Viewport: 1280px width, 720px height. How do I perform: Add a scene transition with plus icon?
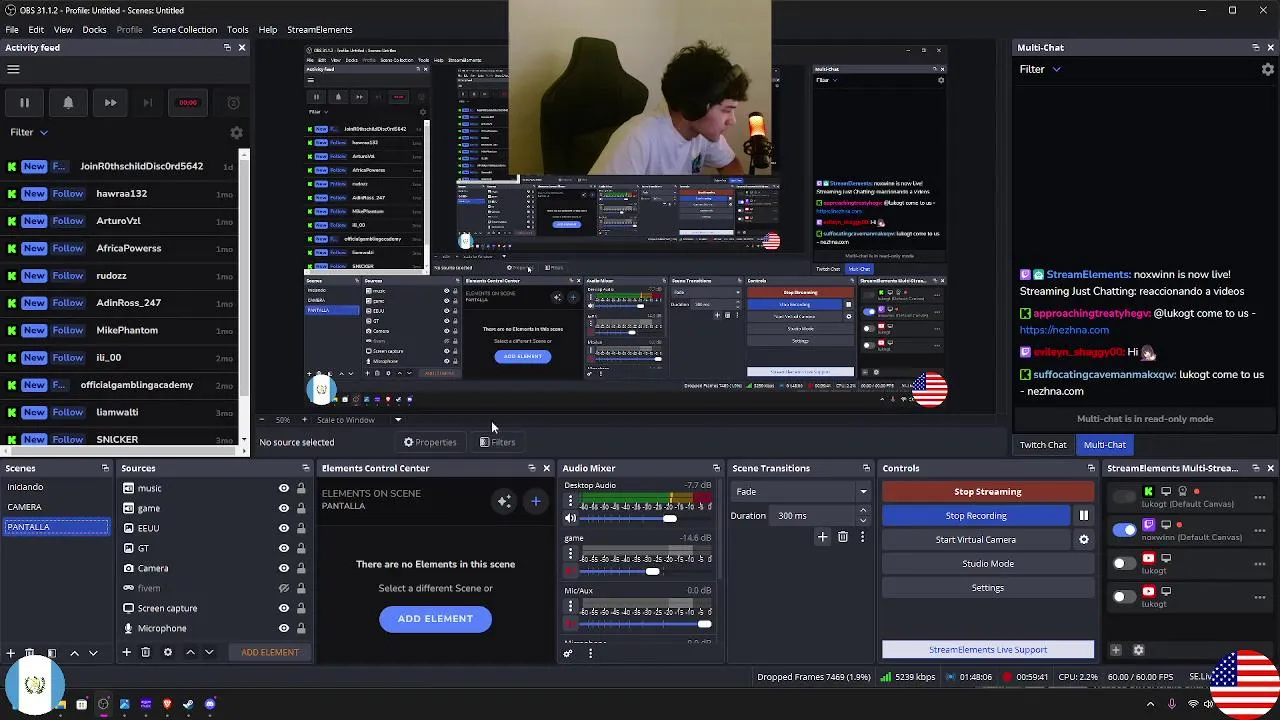click(x=822, y=537)
